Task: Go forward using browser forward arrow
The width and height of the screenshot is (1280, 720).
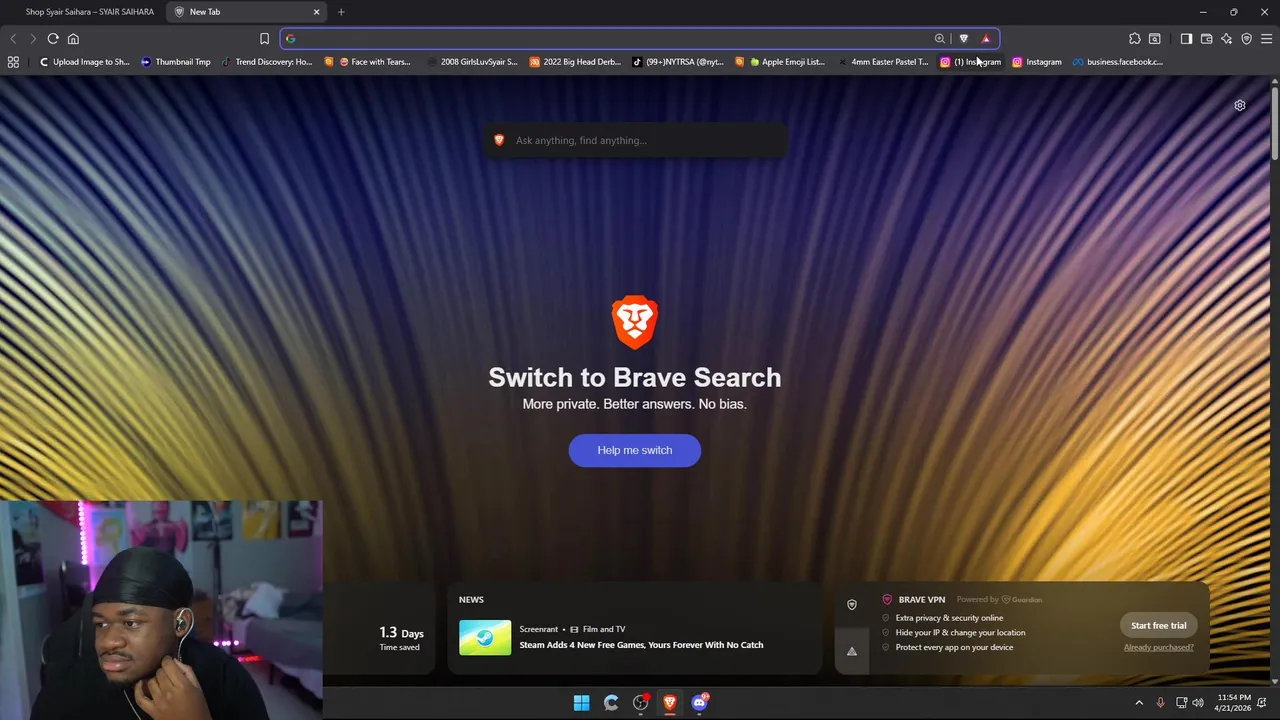Action: pyautogui.click(x=33, y=39)
